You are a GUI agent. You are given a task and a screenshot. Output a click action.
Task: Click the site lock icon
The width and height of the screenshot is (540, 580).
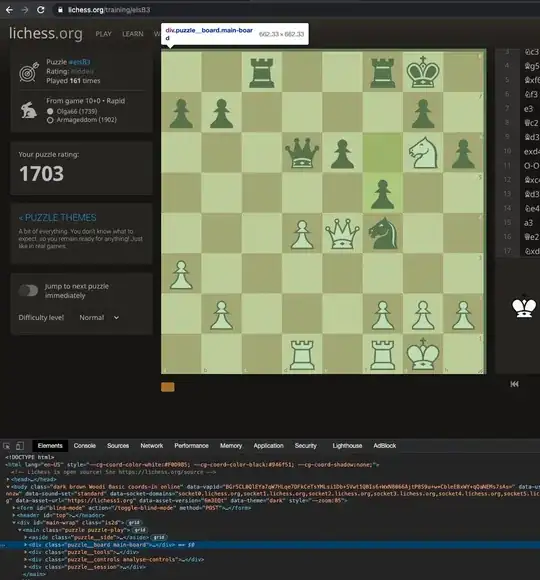coord(60,10)
